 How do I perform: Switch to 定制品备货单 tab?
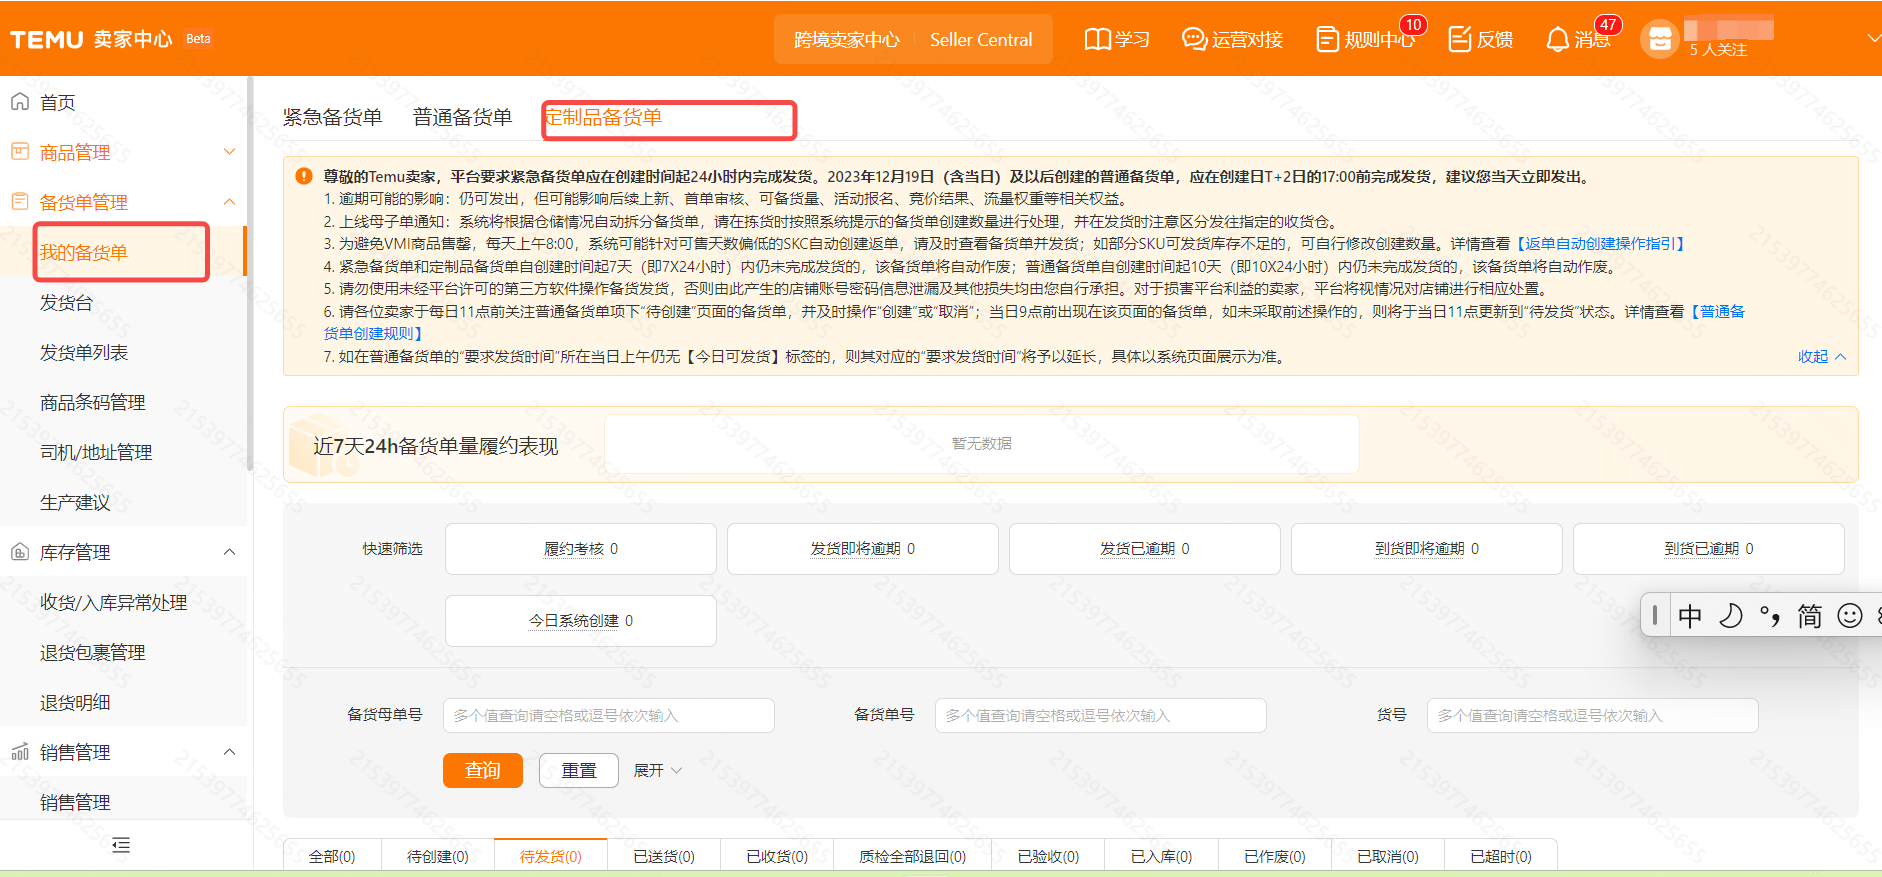(604, 117)
